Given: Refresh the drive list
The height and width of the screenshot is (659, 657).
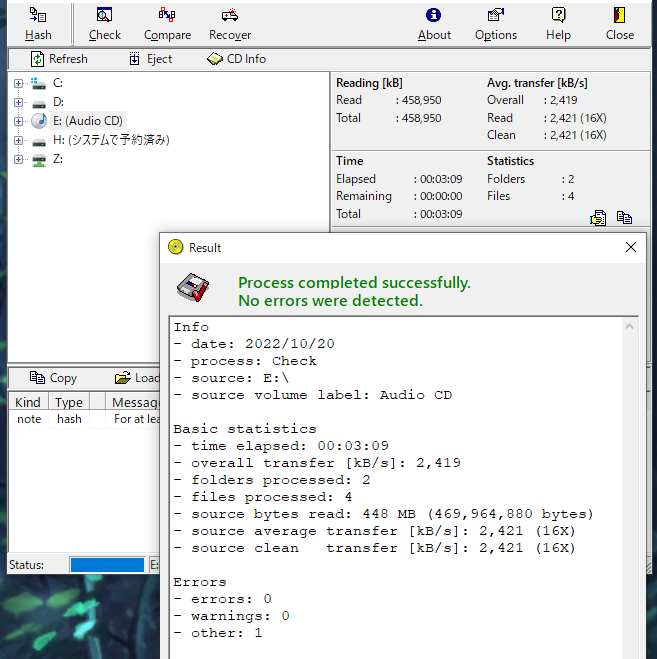Looking at the screenshot, I should pyautogui.click(x=58, y=59).
